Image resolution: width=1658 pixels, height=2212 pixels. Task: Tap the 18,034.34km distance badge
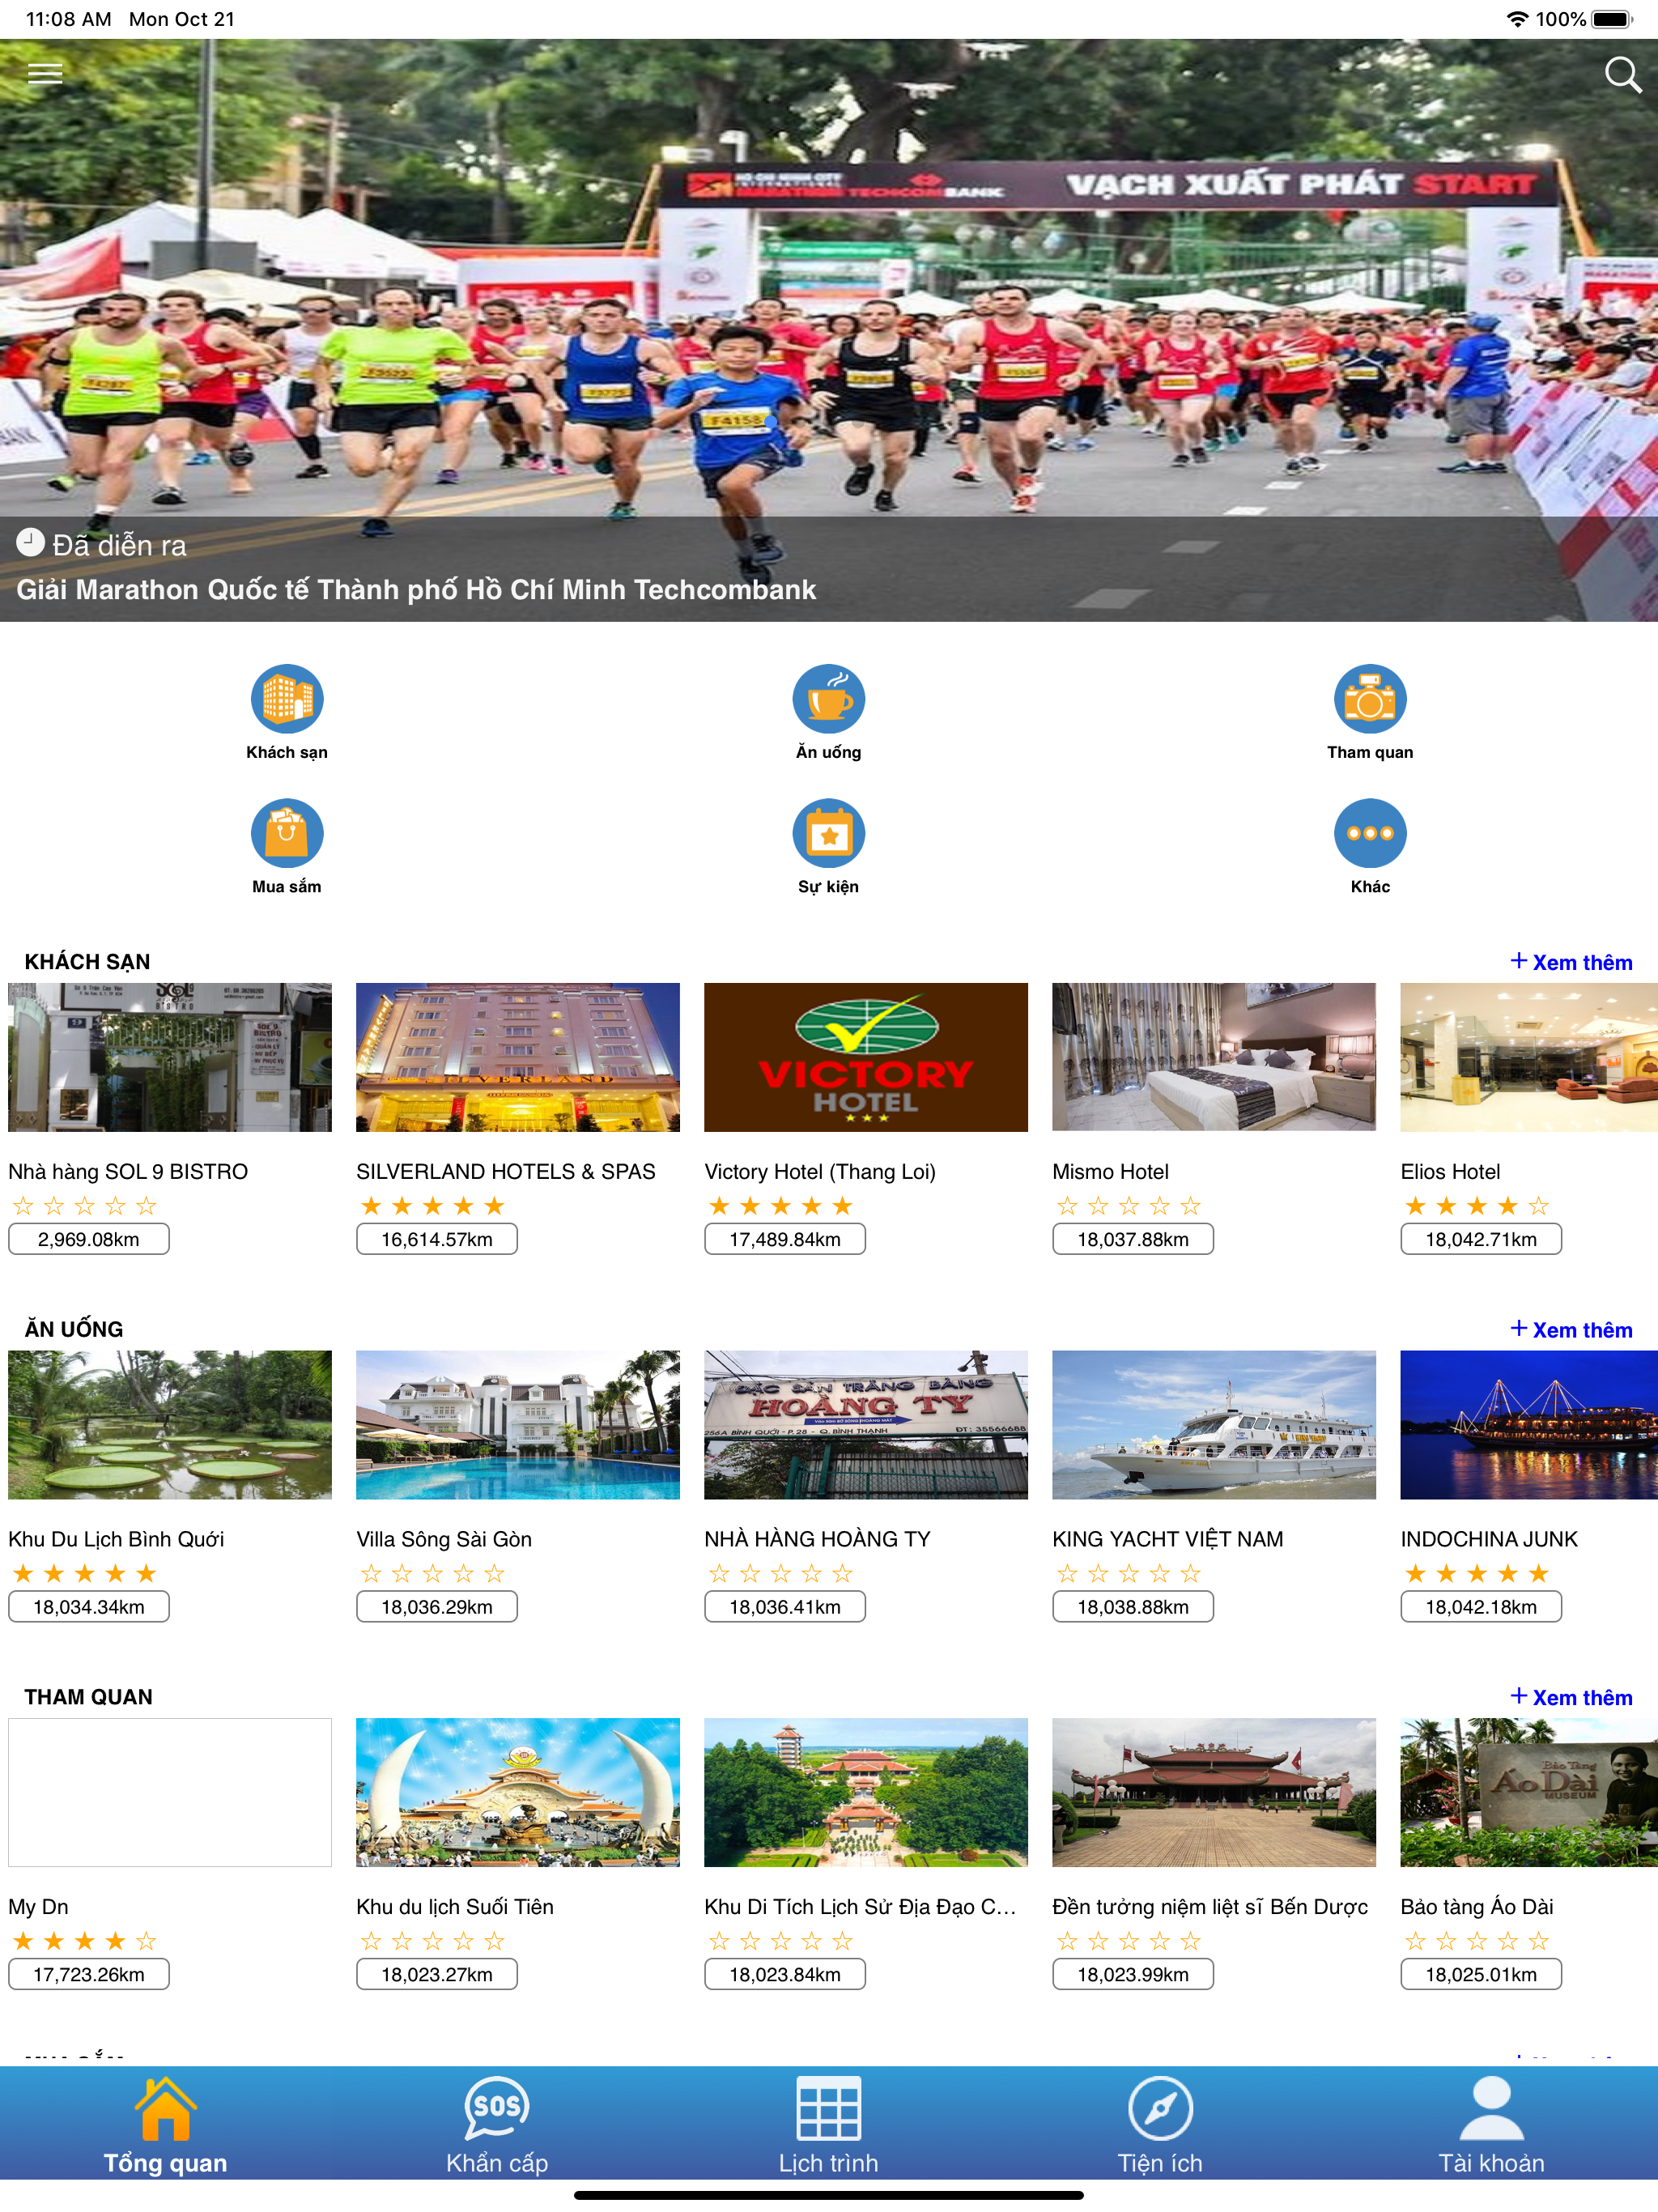click(89, 1607)
